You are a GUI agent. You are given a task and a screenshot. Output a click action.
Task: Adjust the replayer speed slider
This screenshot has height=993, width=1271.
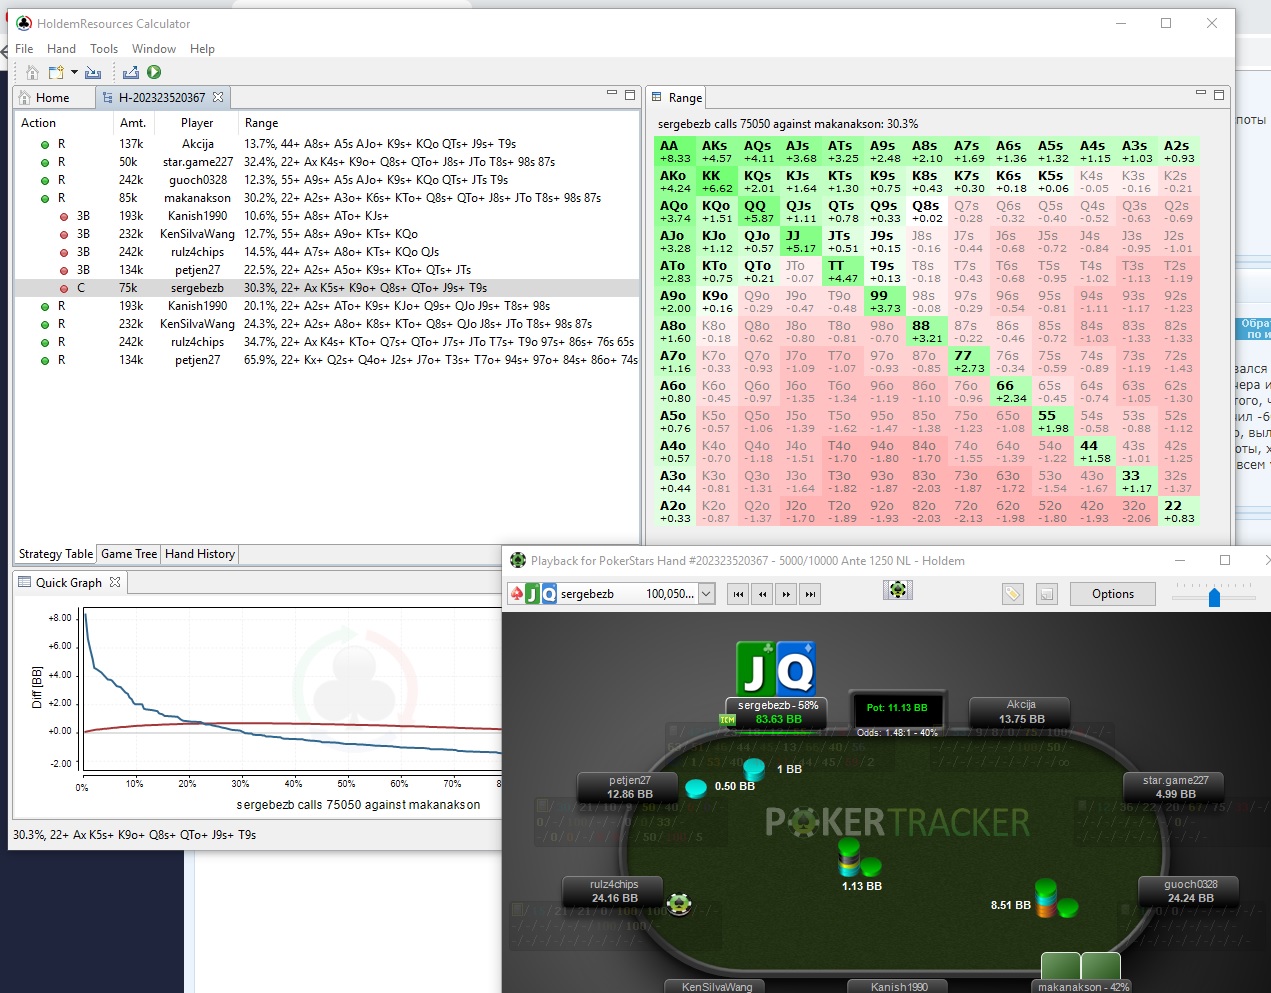click(x=1214, y=597)
